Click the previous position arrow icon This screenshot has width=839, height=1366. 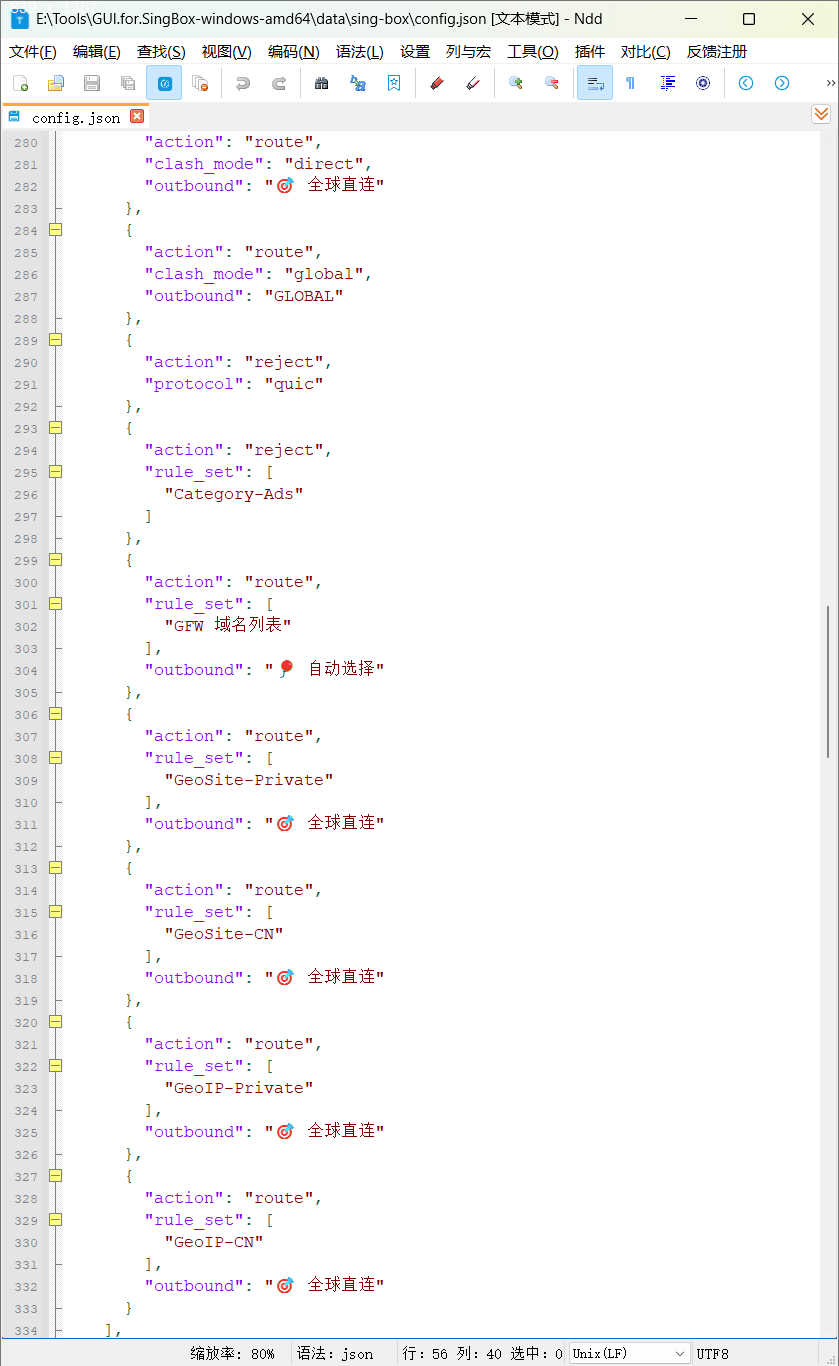point(746,83)
